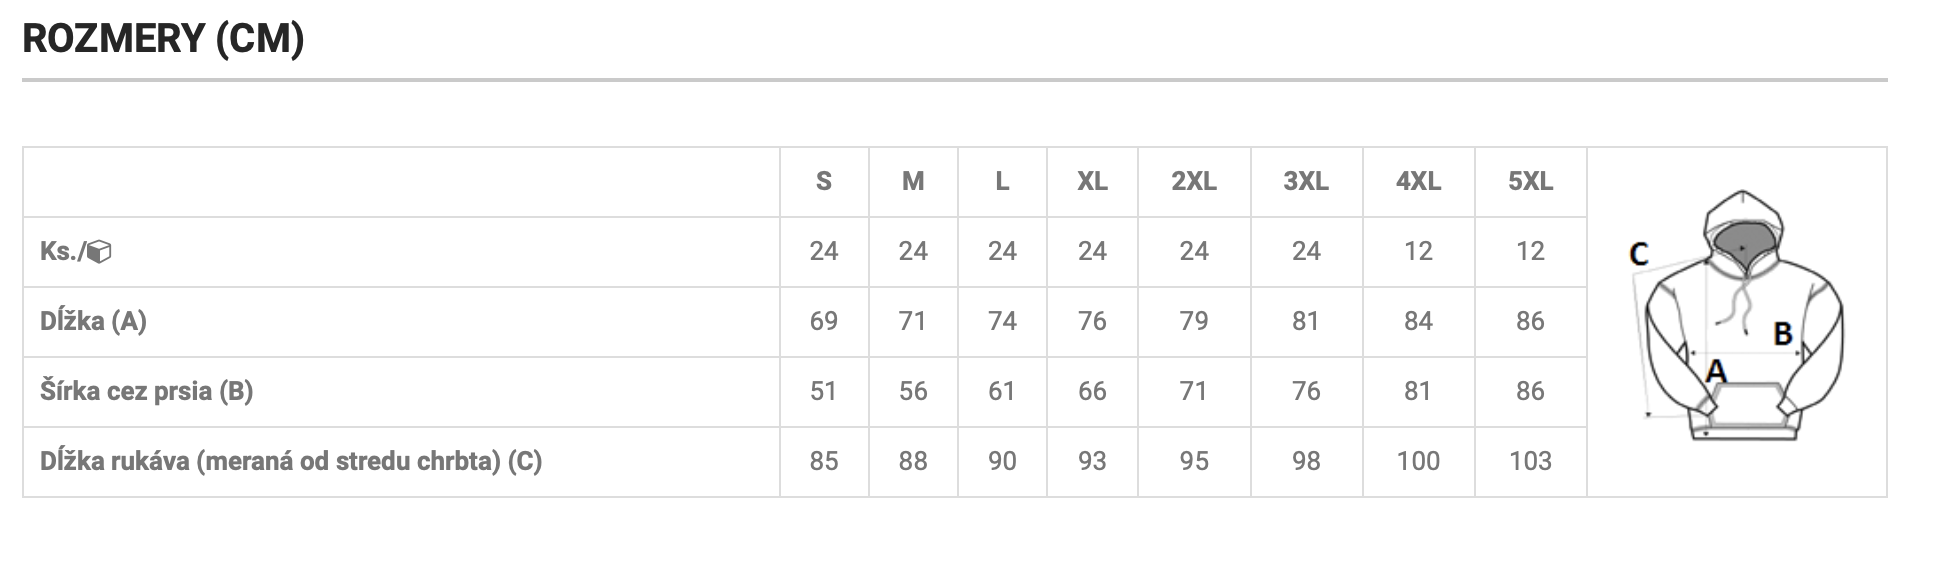Click the letter C on hoodie diagram

click(x=1638, y=254)
